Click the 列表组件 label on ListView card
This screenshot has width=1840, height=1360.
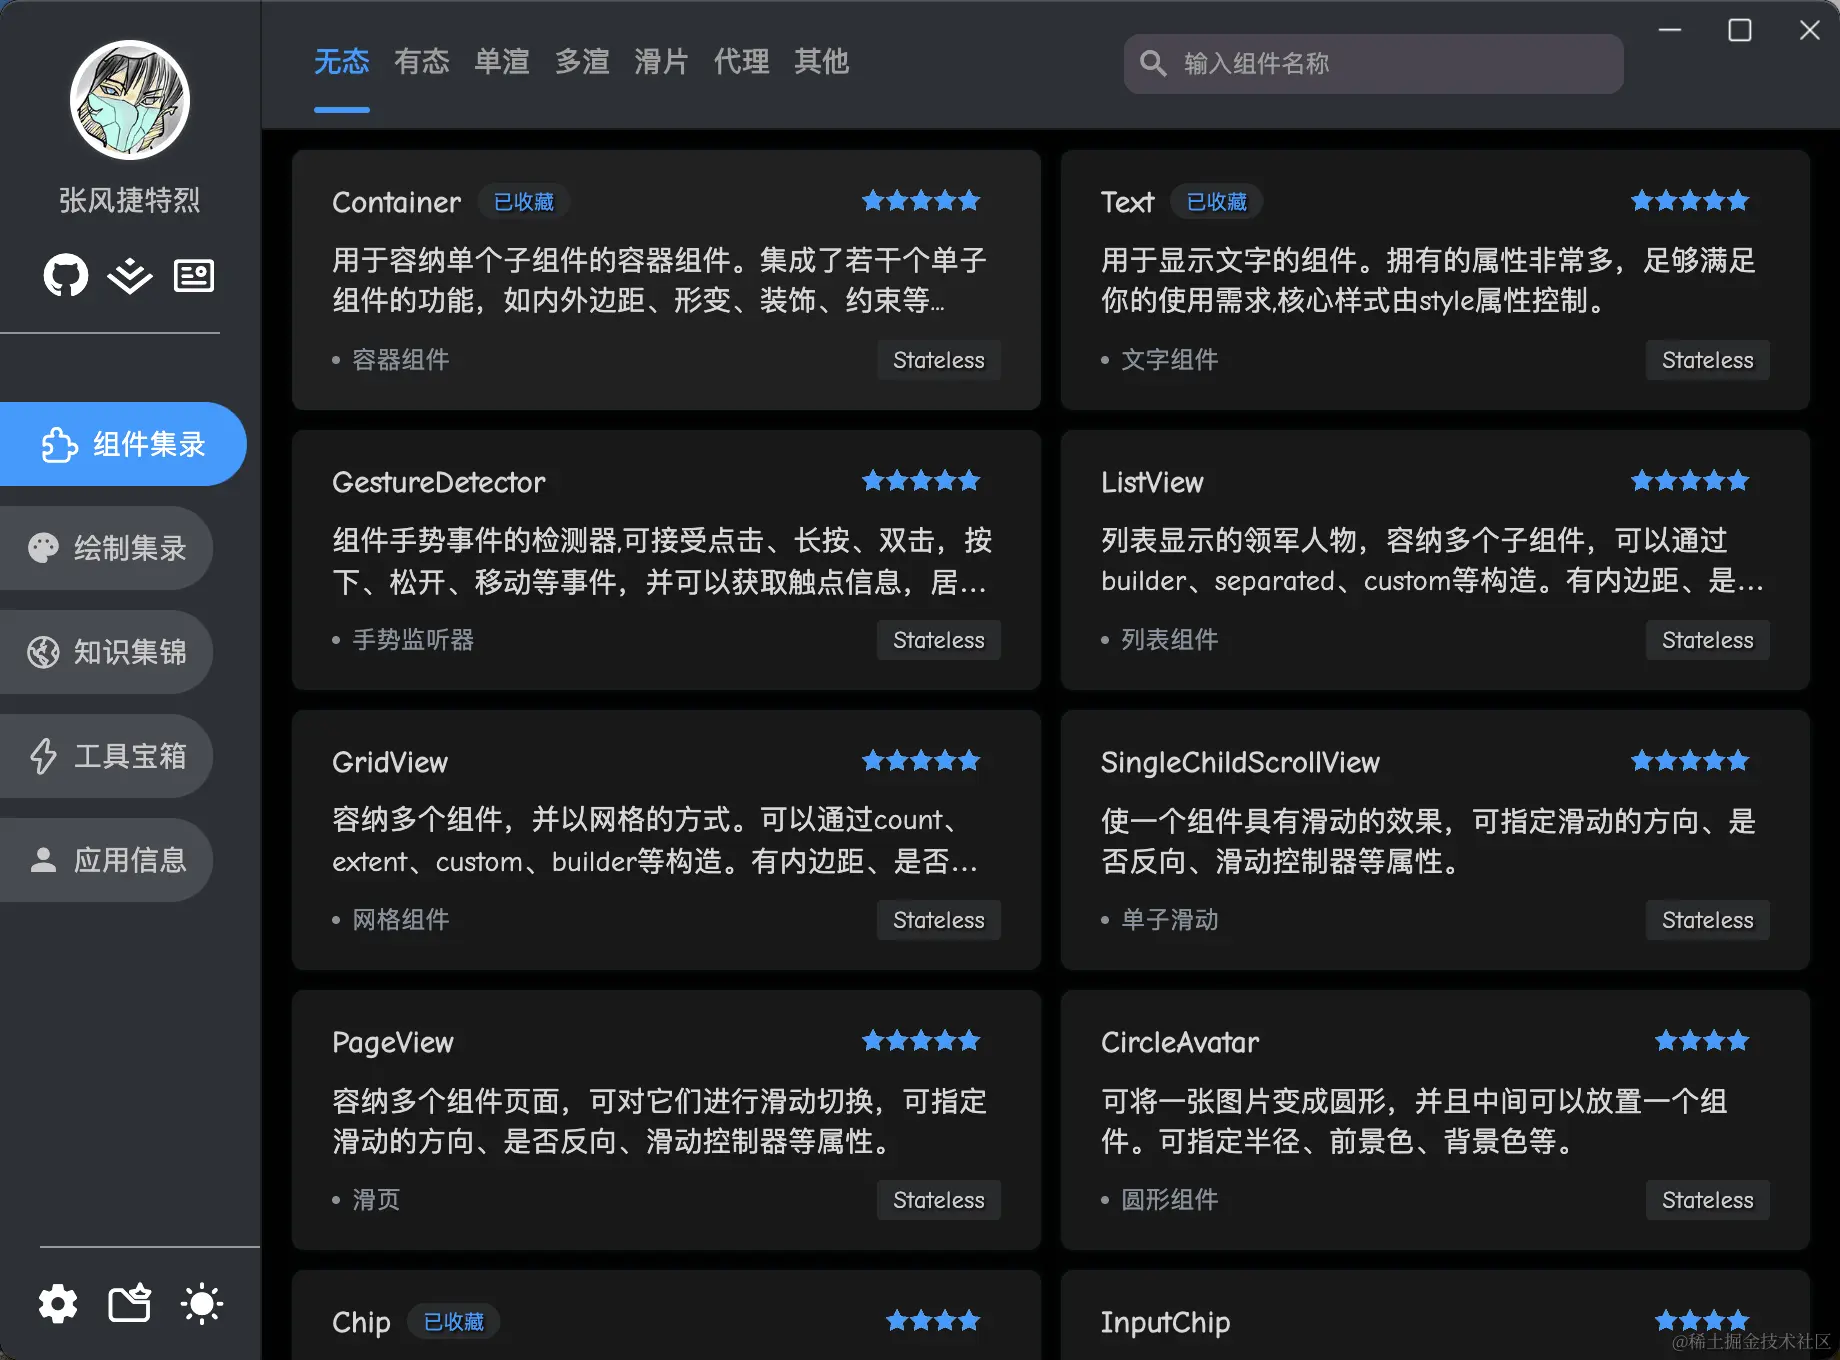[1170, 640]
